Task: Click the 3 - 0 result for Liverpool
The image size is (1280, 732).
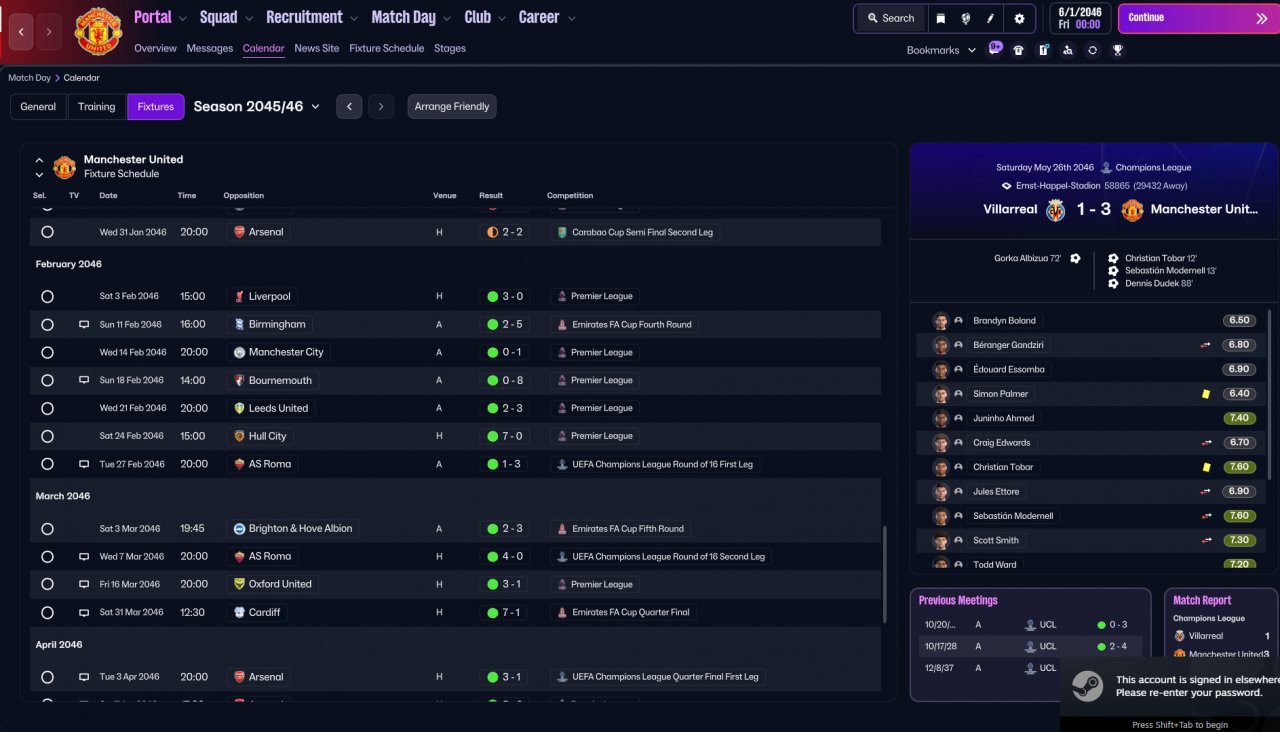Action: click(505, 297)
